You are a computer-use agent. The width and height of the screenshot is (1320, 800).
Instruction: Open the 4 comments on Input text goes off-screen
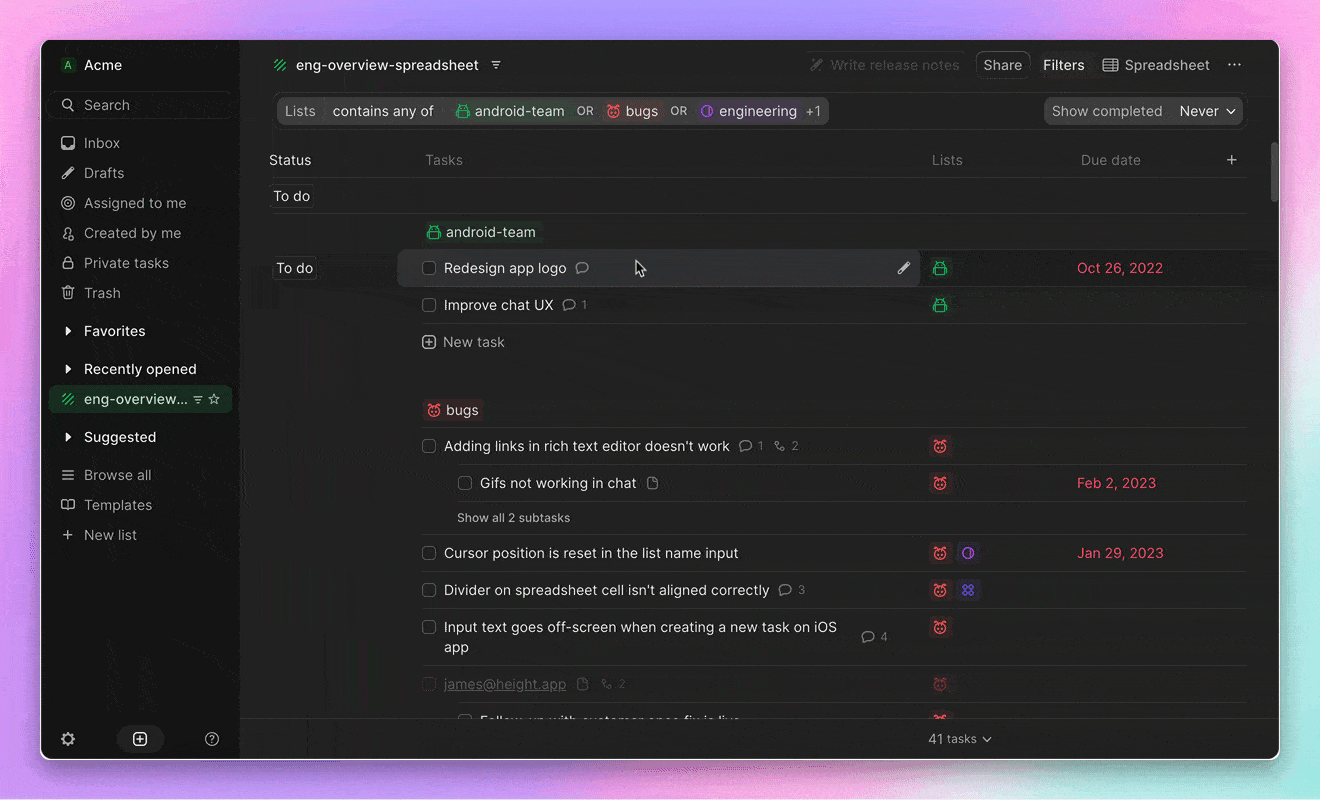pos(874,637)
